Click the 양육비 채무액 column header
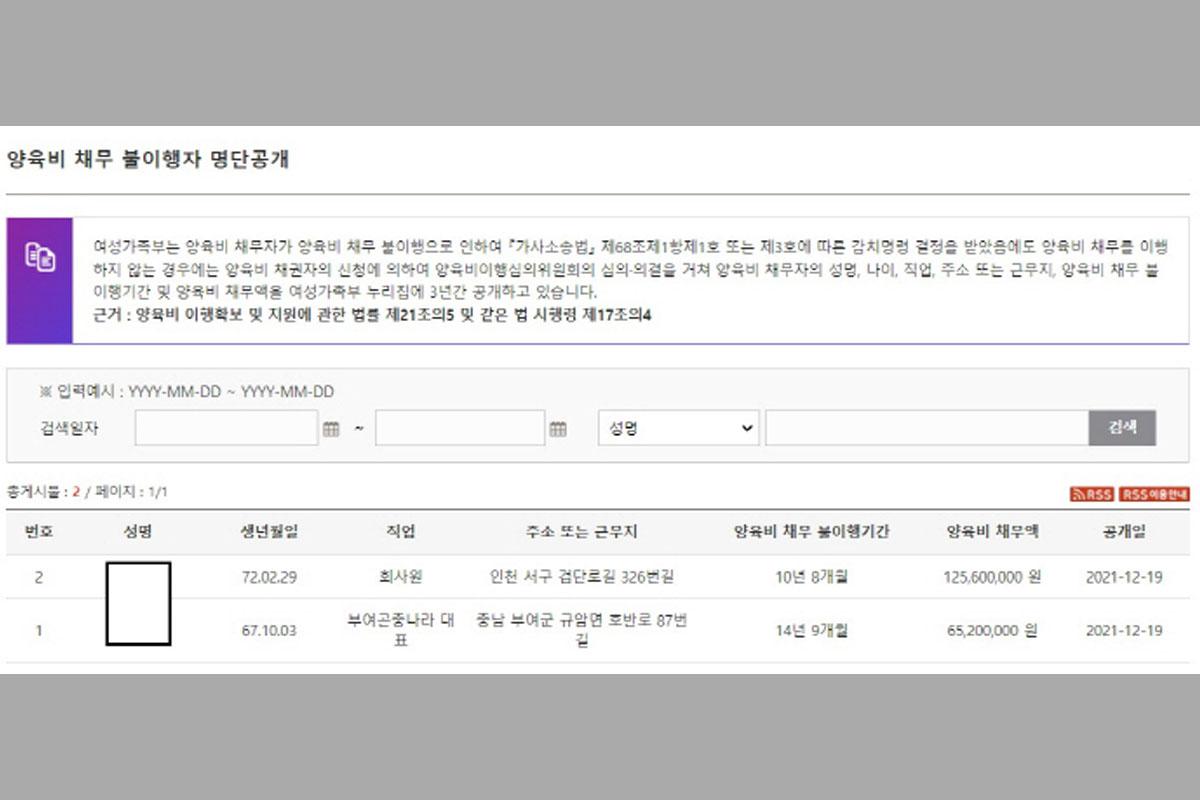The image size is (1200, 800). point(992,532)
